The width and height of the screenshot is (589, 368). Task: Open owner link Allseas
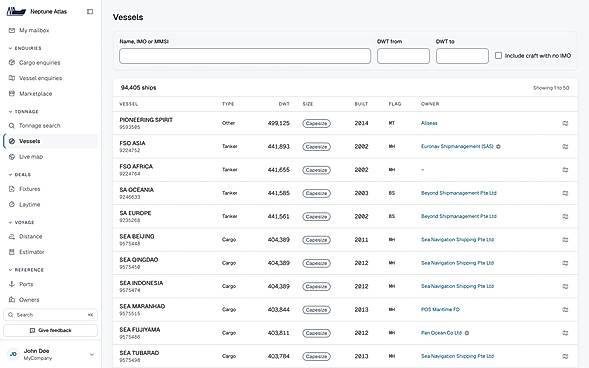coord(429,123)
